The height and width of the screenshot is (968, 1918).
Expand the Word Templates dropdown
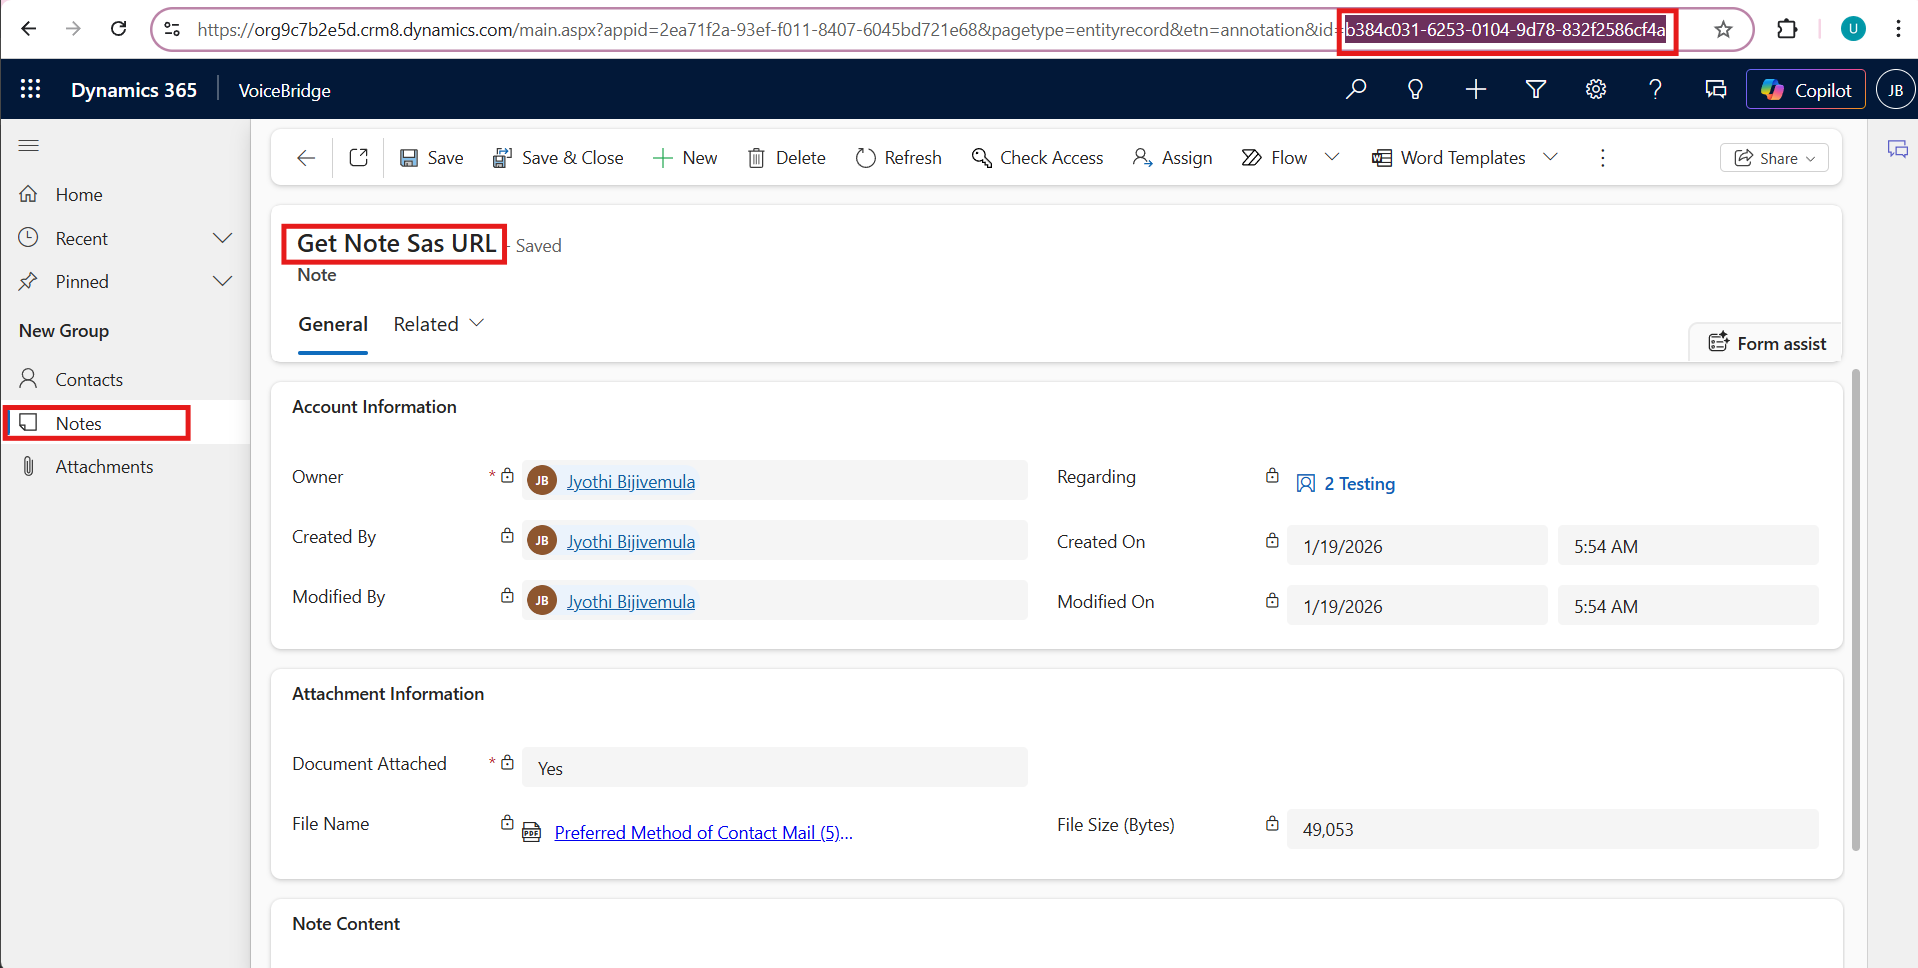1551,158
